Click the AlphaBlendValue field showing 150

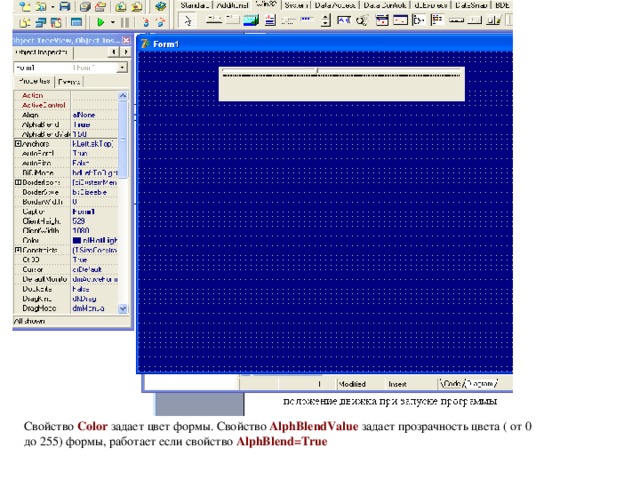pyautogui.click(x=94, y=134)
